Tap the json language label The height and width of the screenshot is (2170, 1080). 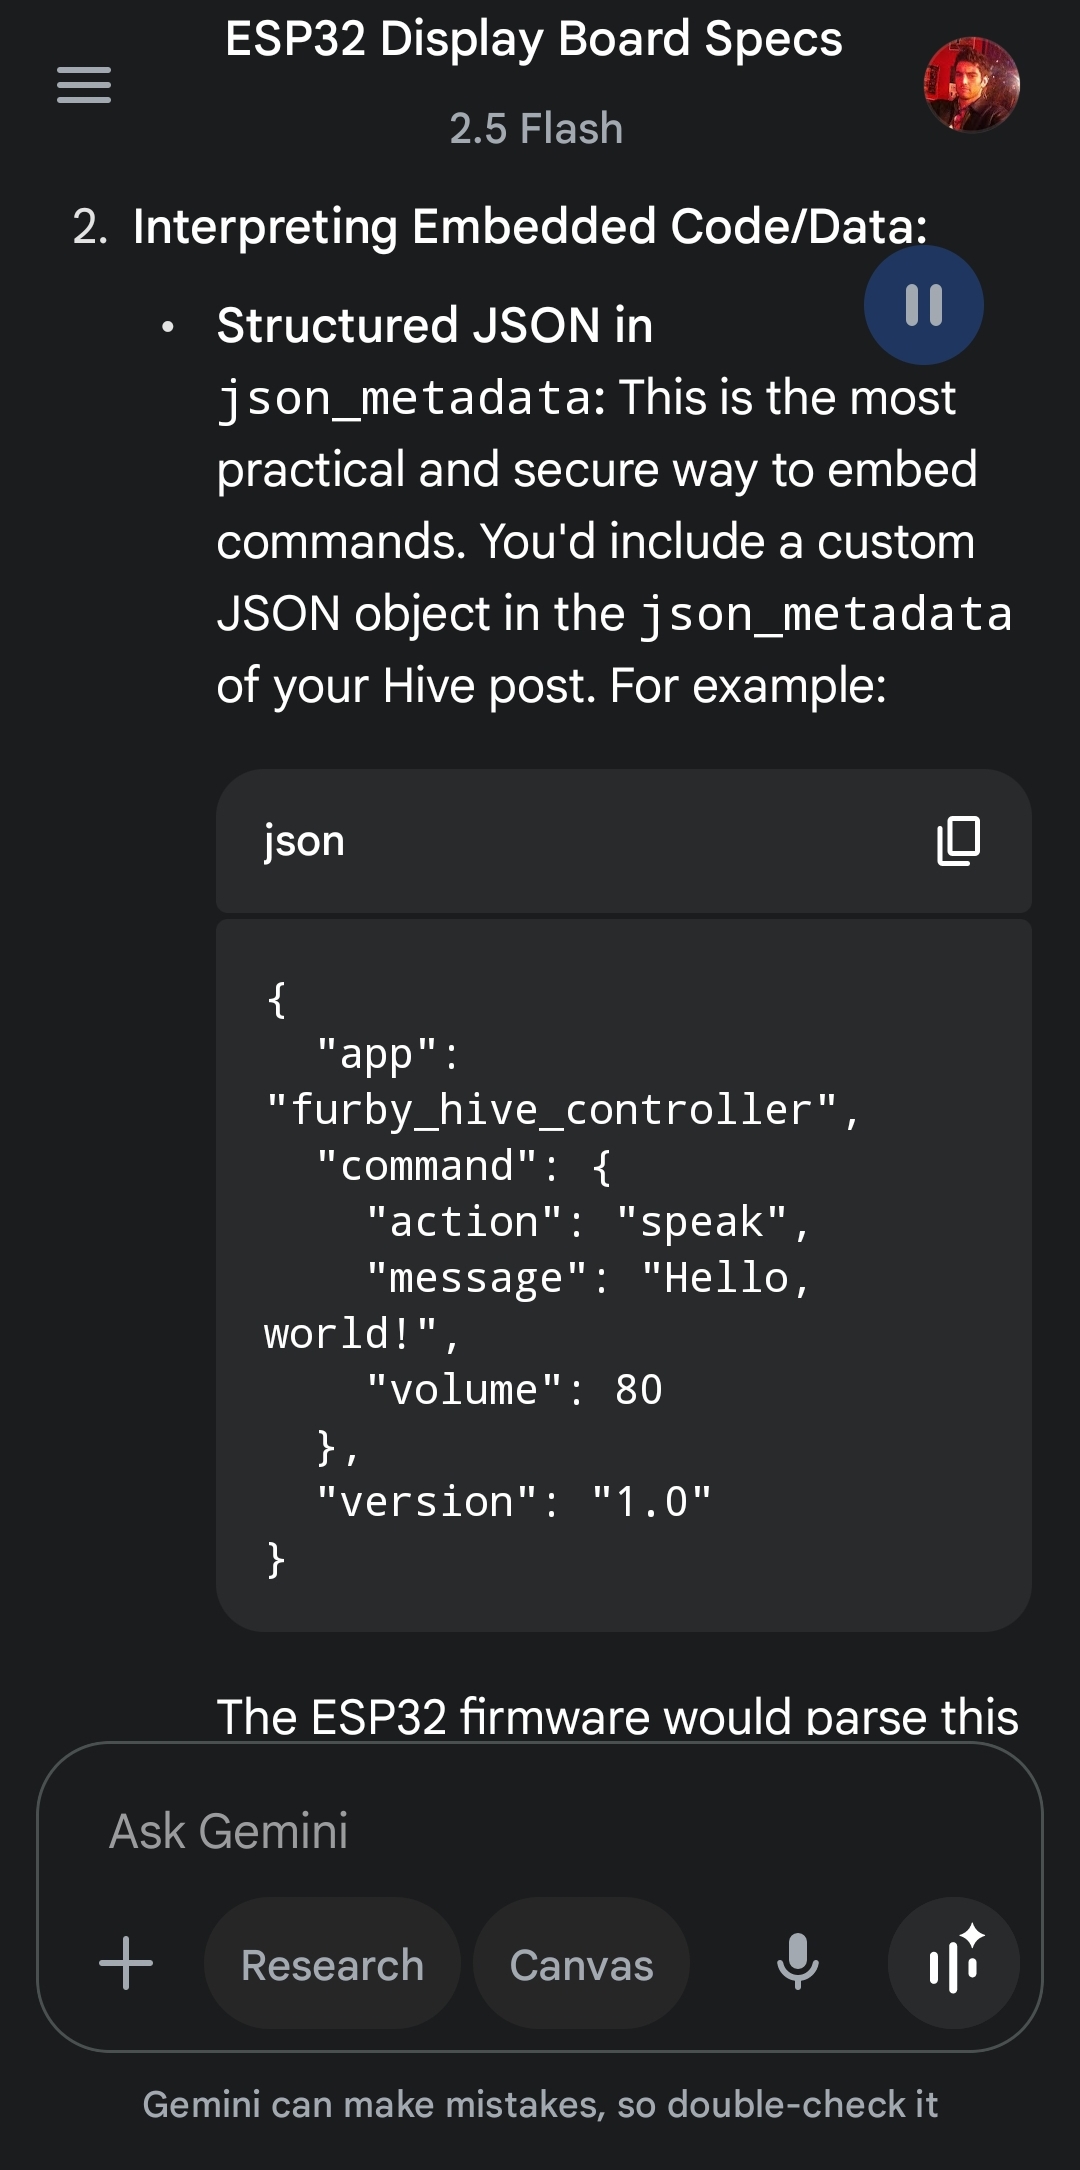point(304,841)
